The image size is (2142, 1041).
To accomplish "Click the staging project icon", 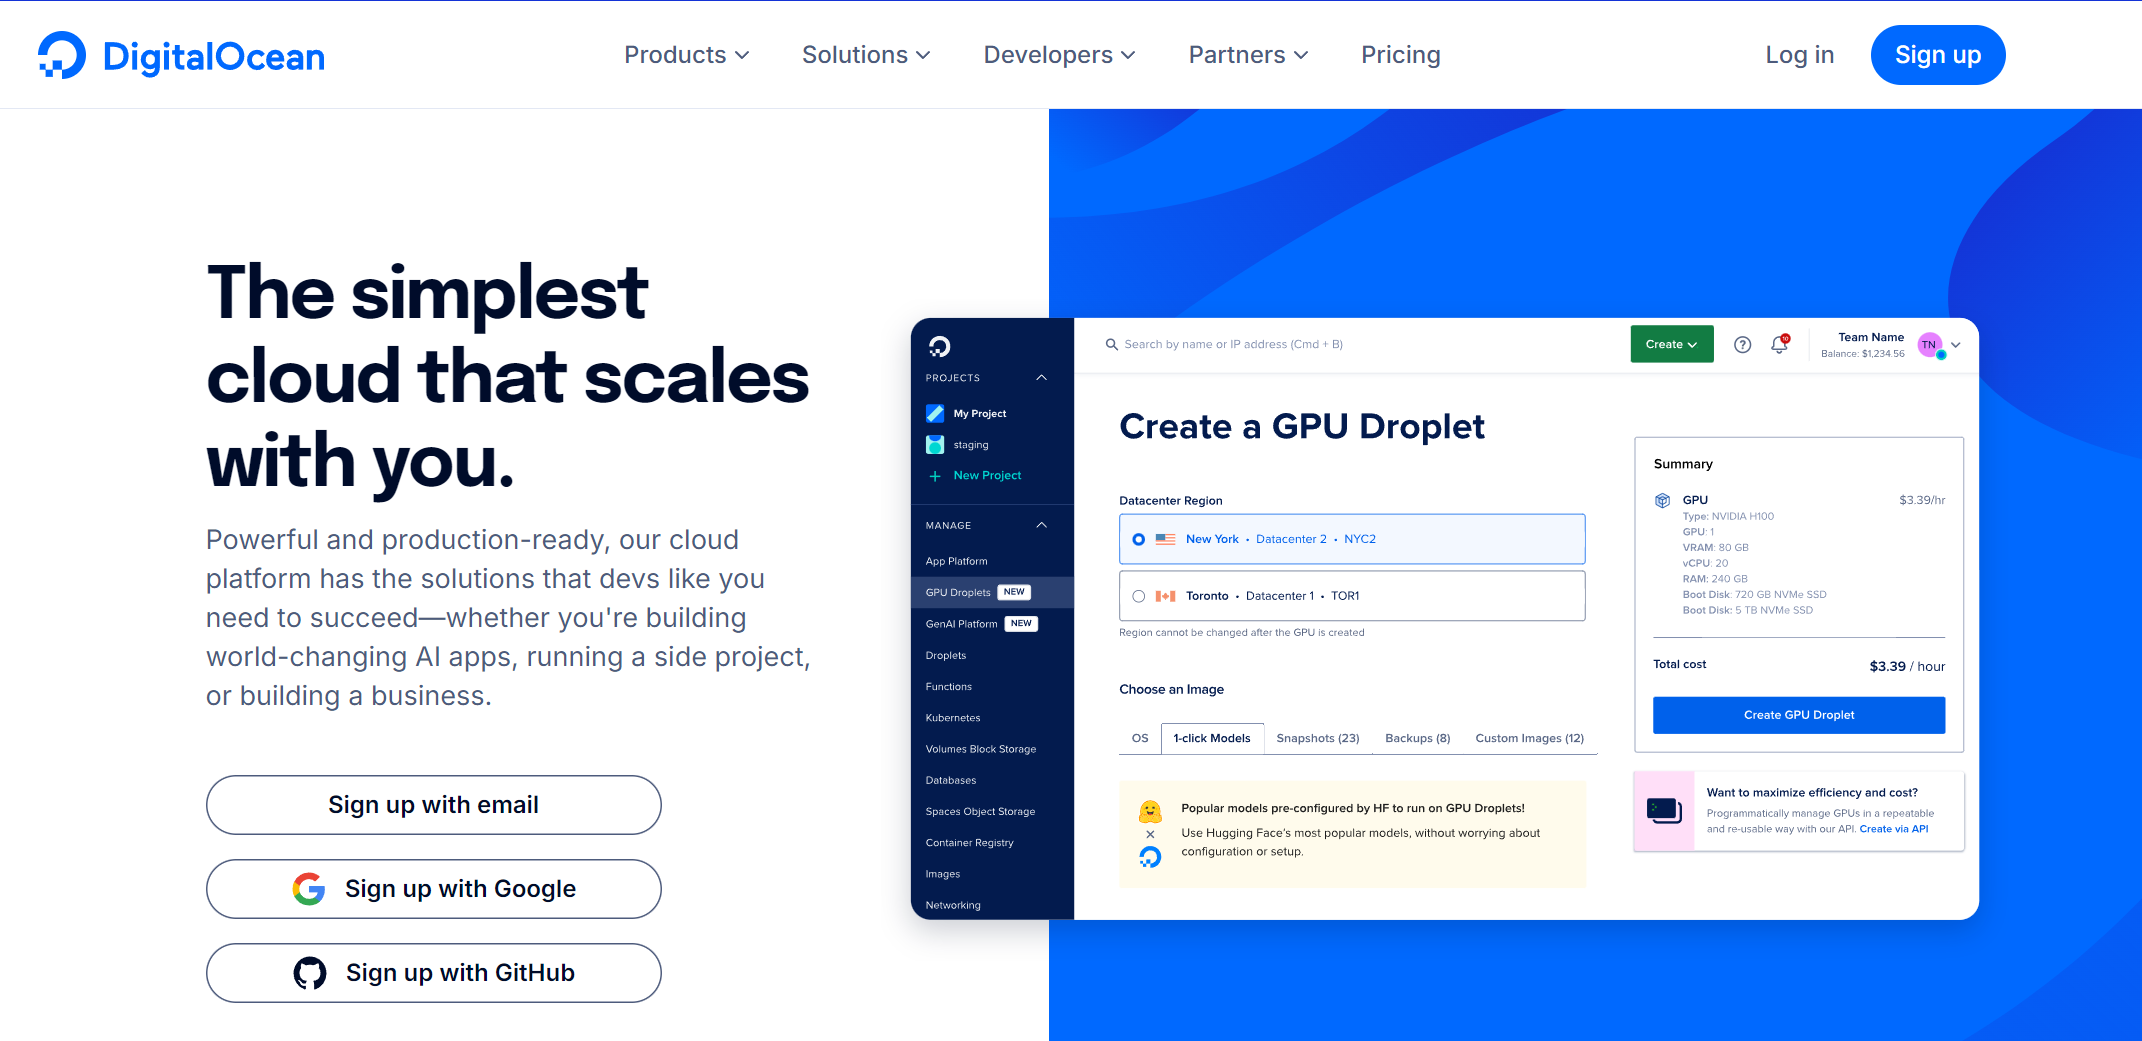I will (935, 445).
